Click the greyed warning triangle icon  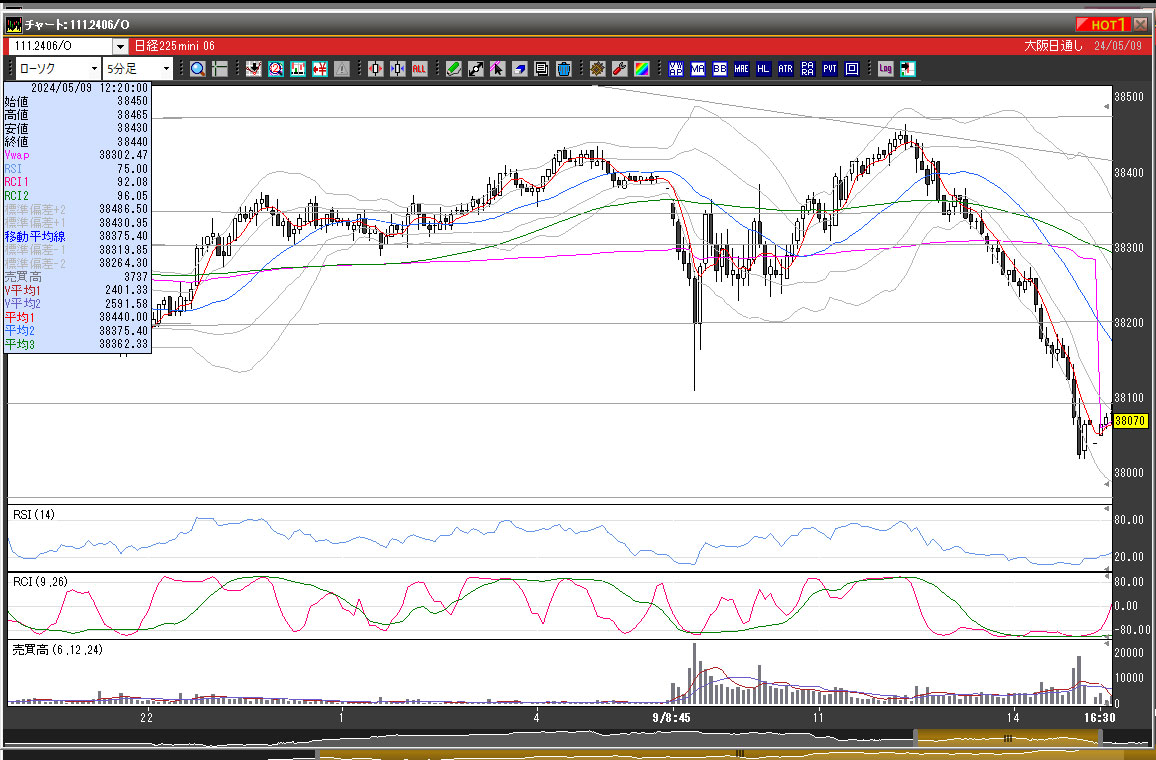(x=342, y=69)
